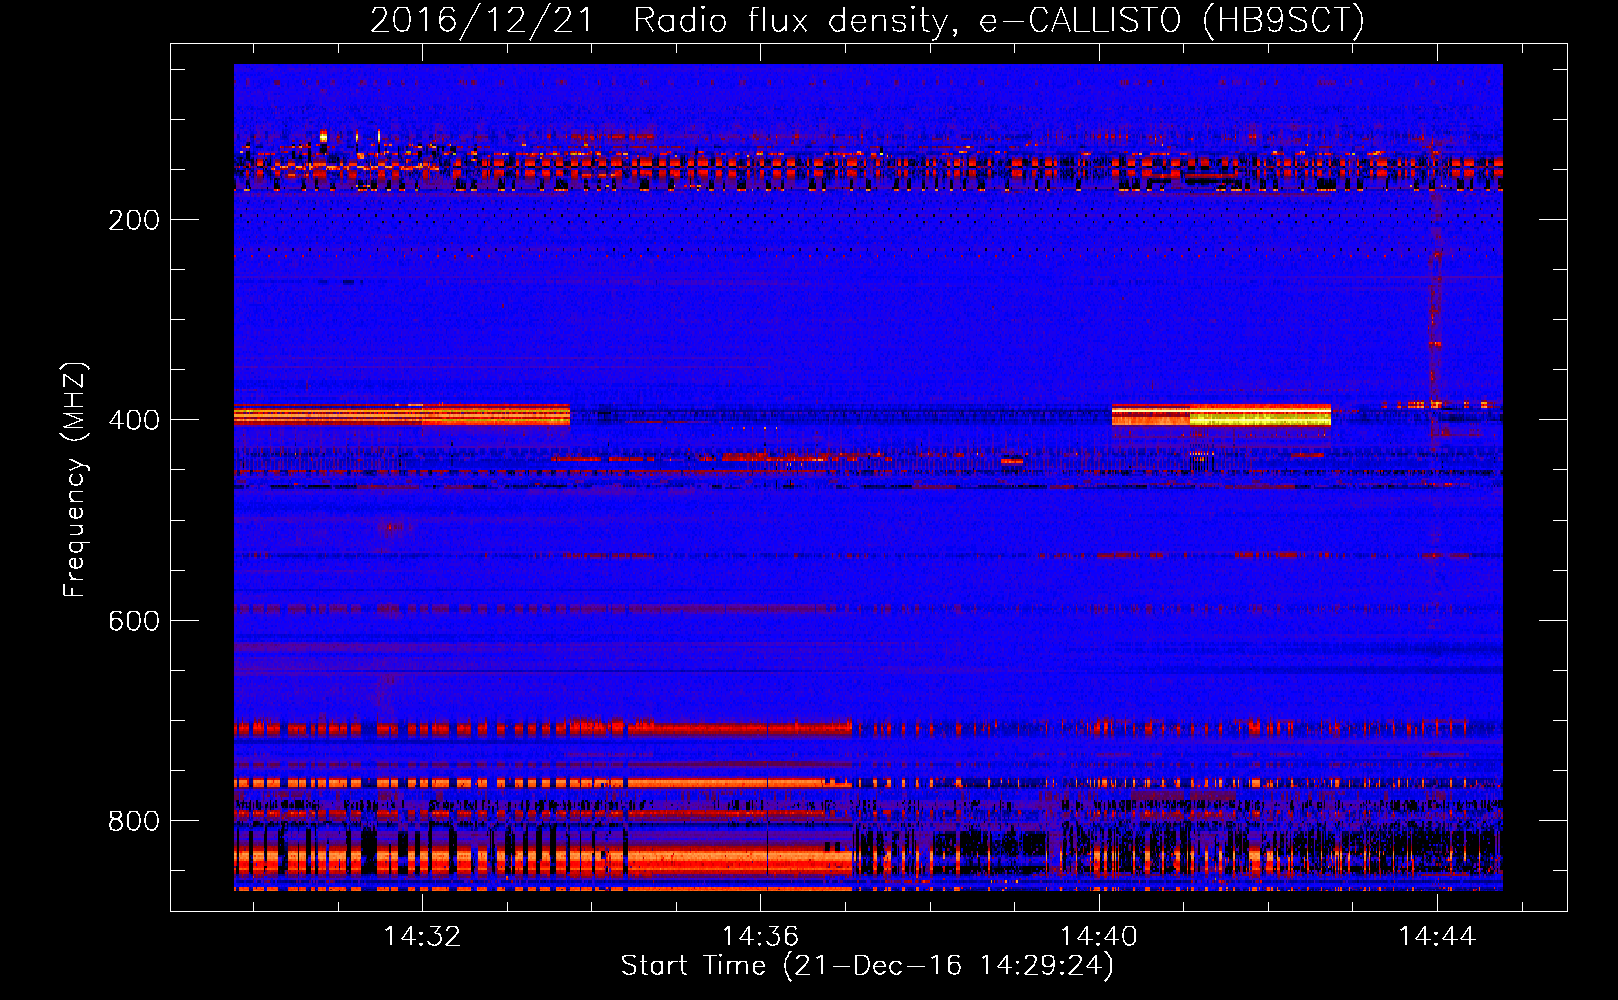
Task: Click the "Start Time (21-Dec-16 14:29:24)" label
Action: (x=867, y=966)
